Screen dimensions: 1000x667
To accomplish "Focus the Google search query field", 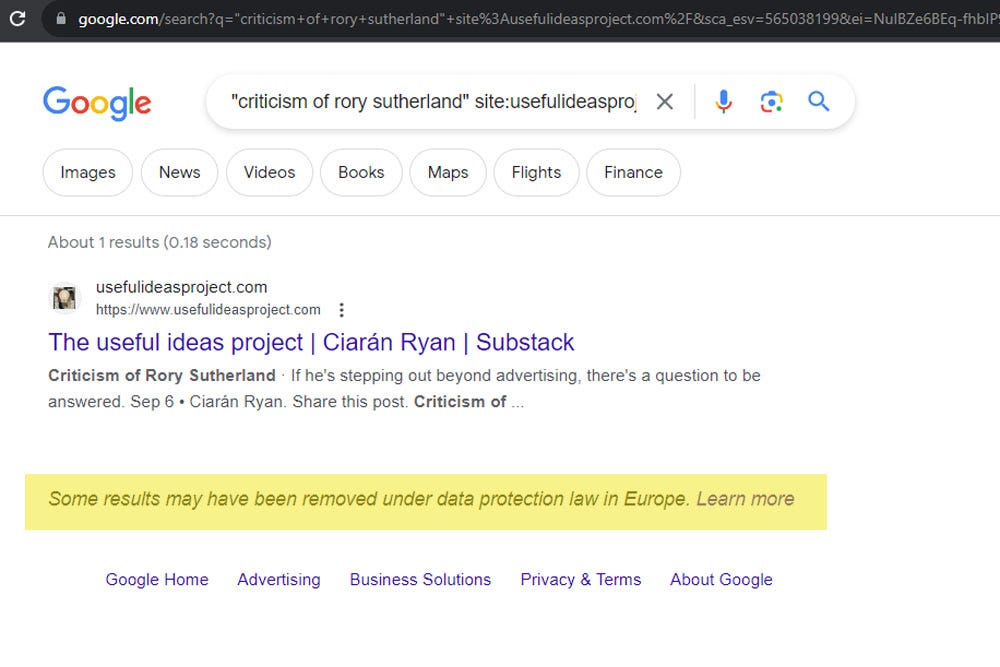I will tap(434, 101).
